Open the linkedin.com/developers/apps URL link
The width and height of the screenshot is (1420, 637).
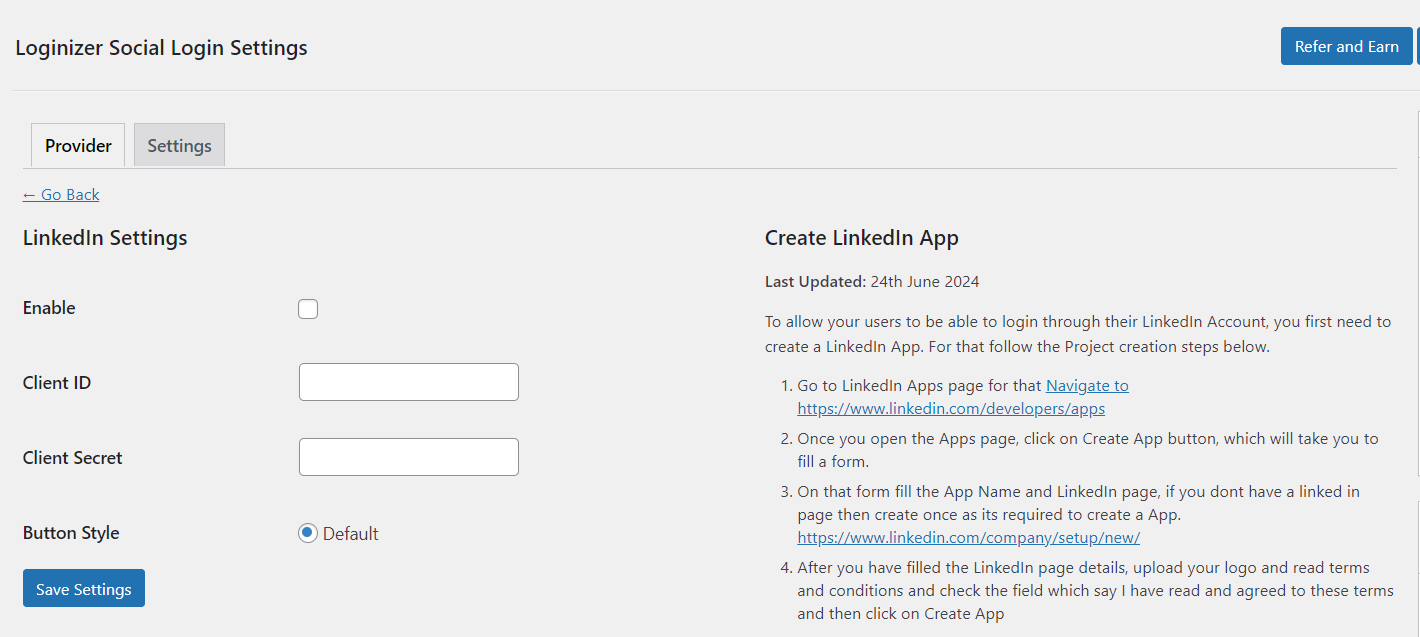point(951,408)
